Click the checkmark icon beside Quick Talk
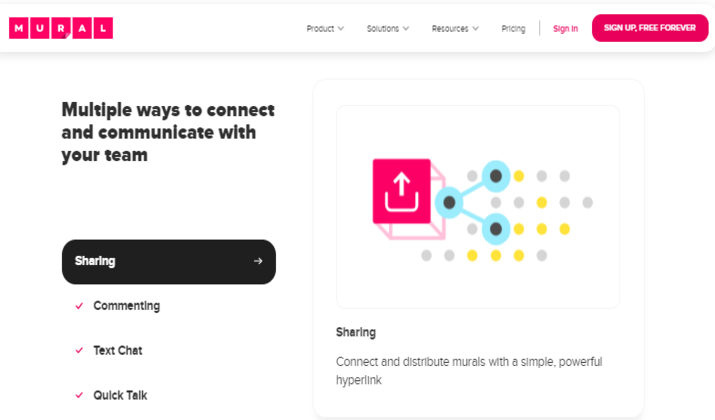The height and width of the screenshot is (420, 715). (79, 395)
